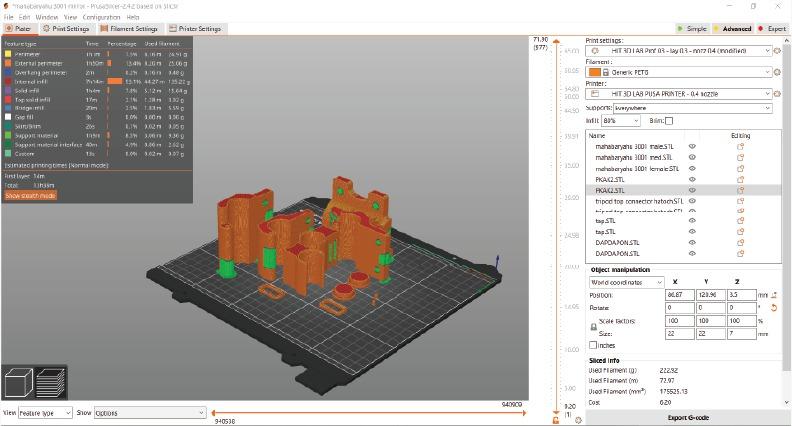Click edit icon for mahaberyahs 3001 male.STL
Image resolution: width=792 pixels, height=426 pixels.
point(740,147)
